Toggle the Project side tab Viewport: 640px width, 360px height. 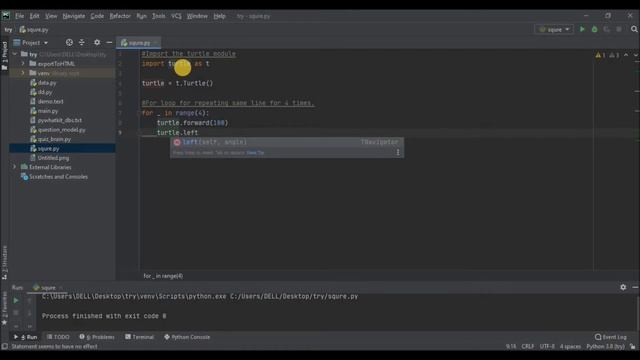pyautogui.click(x=4, y=56)
